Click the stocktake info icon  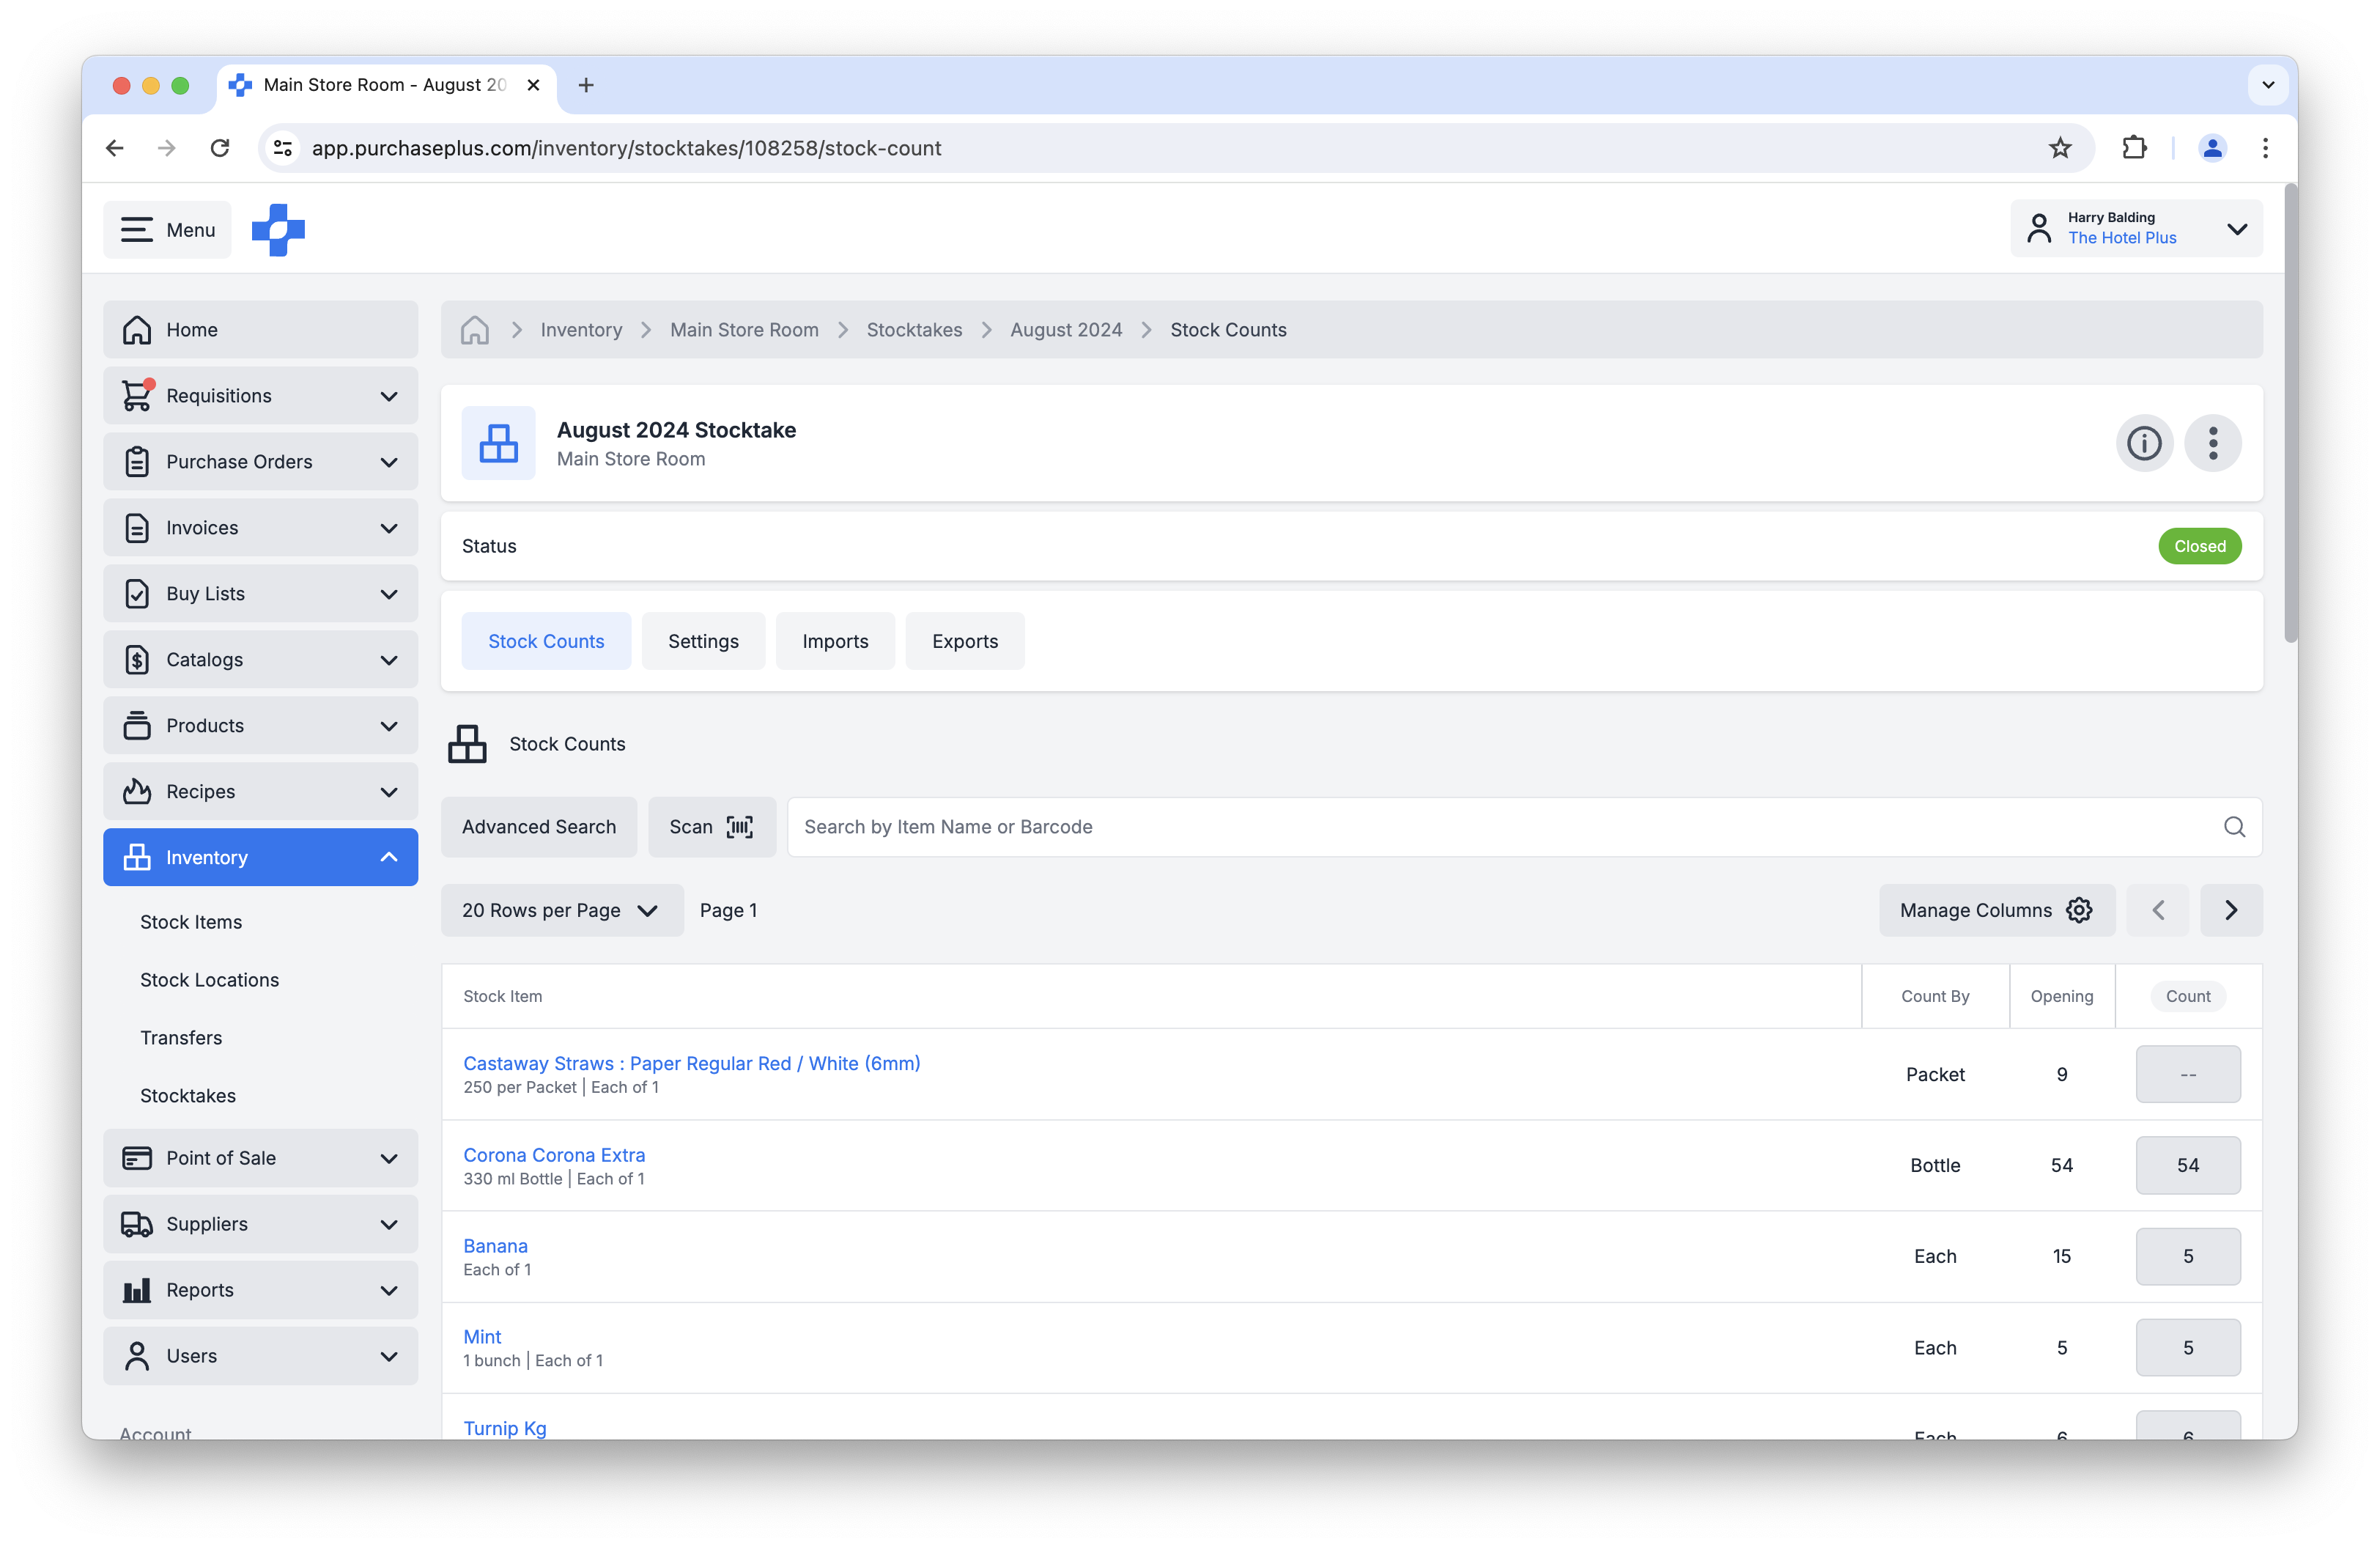[2144, 443]
